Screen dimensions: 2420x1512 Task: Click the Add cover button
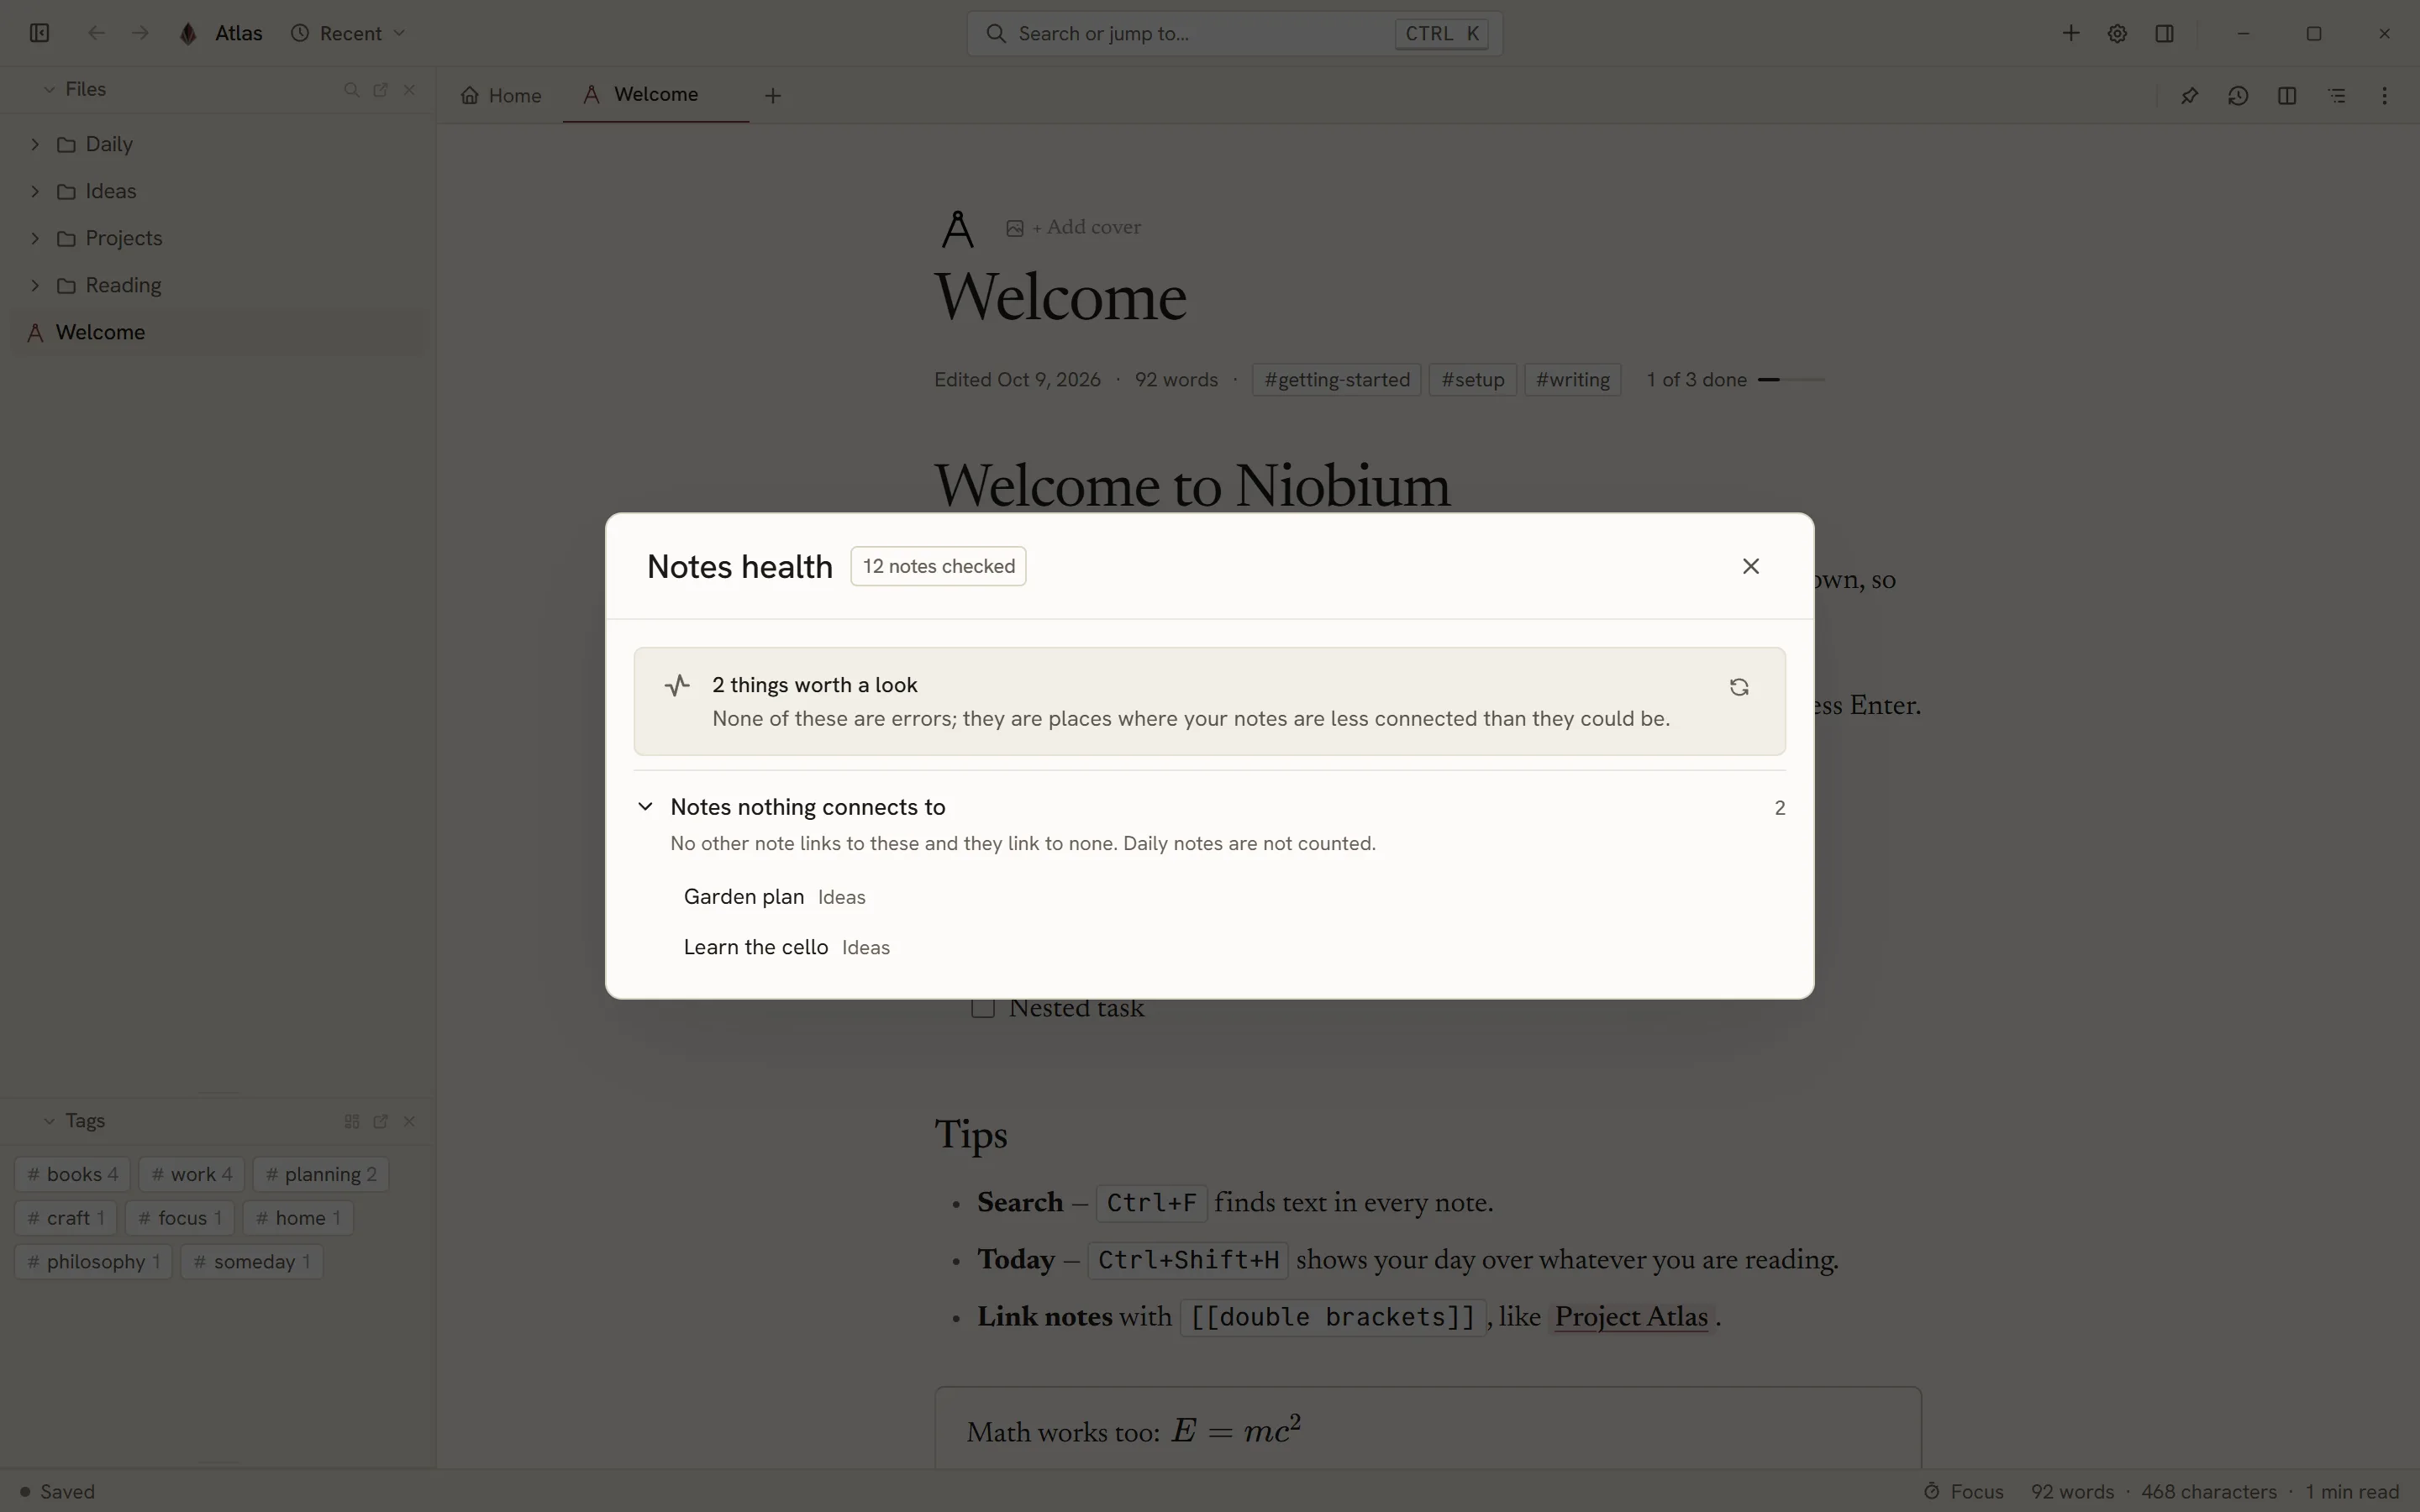click(x=1073, y=227)
